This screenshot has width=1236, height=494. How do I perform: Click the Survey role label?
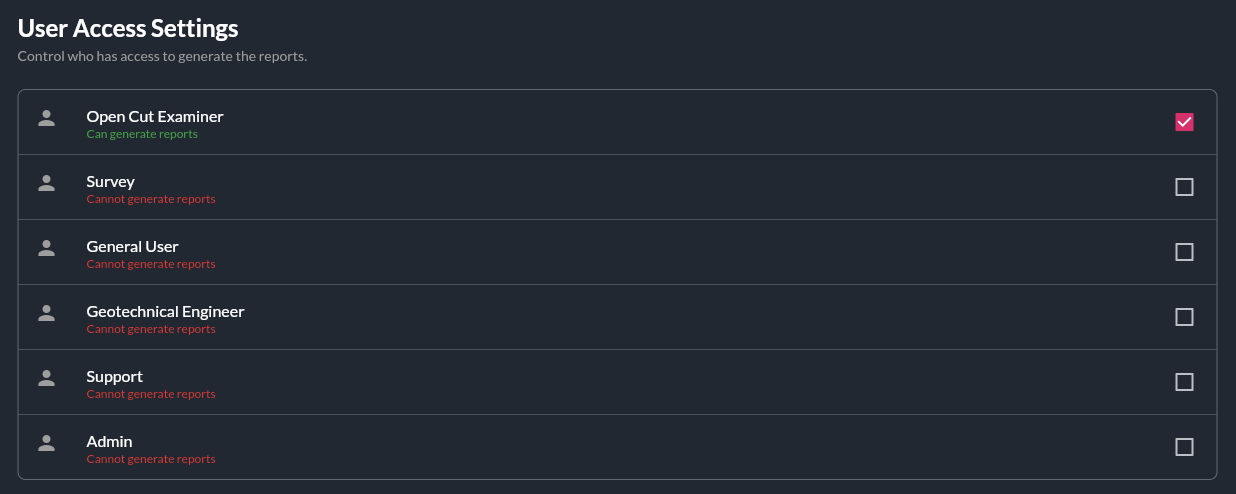[110, 182]
